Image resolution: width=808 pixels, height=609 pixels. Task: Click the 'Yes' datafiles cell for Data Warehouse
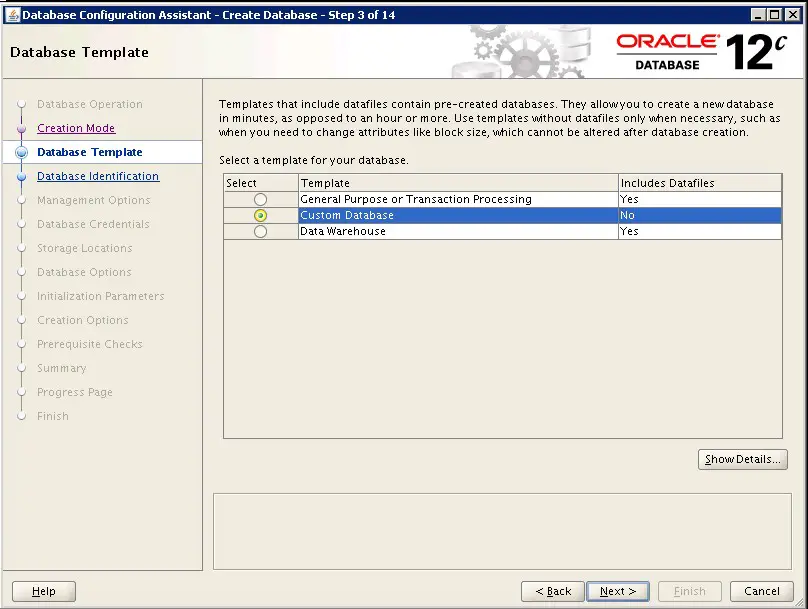pos(700,231)
